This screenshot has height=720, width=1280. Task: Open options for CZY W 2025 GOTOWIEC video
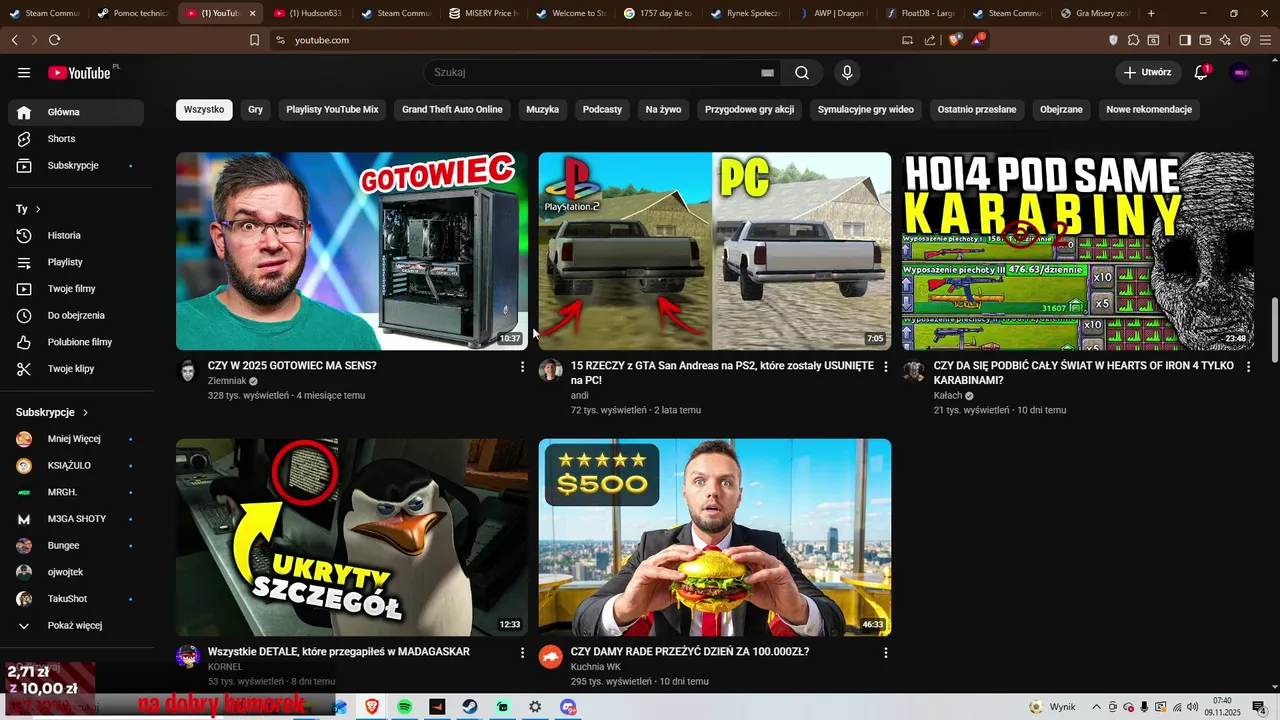pos(522,367)
